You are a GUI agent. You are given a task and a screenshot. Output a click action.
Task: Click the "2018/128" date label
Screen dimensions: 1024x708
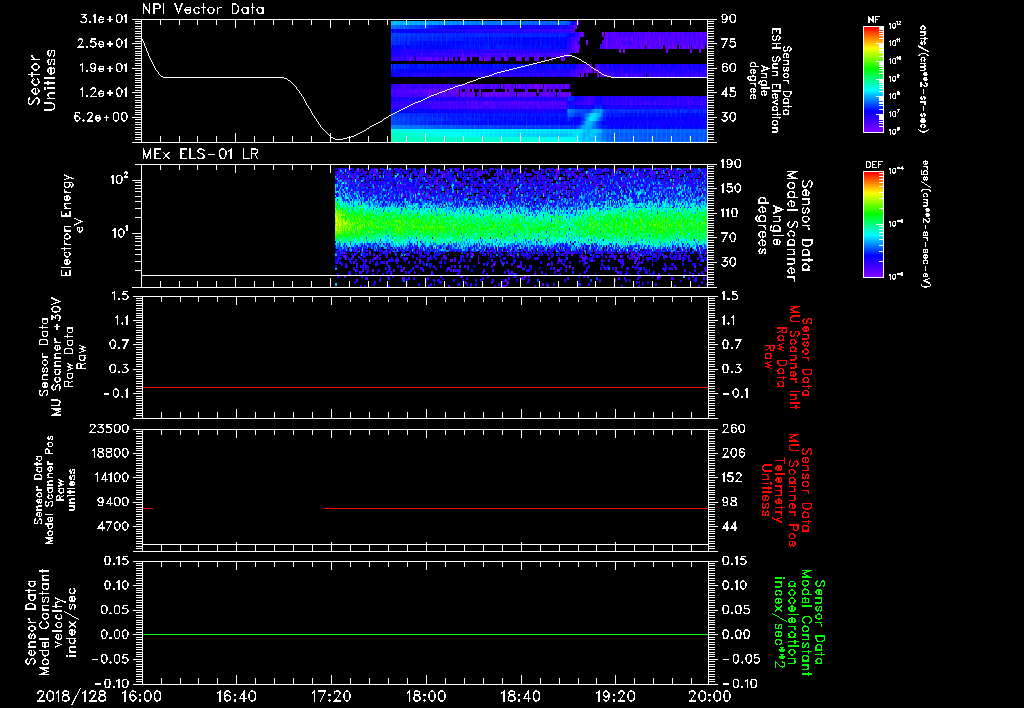[72, 696]
